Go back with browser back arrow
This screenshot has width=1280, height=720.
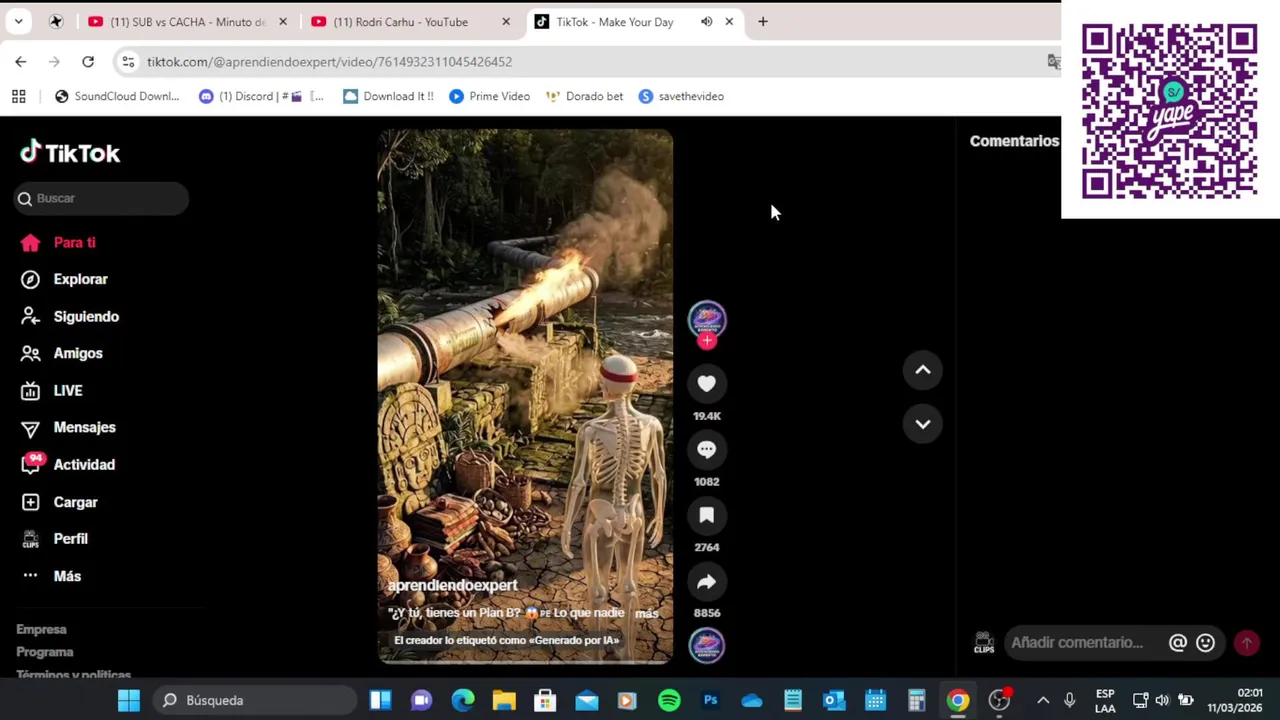click(21, 62)
